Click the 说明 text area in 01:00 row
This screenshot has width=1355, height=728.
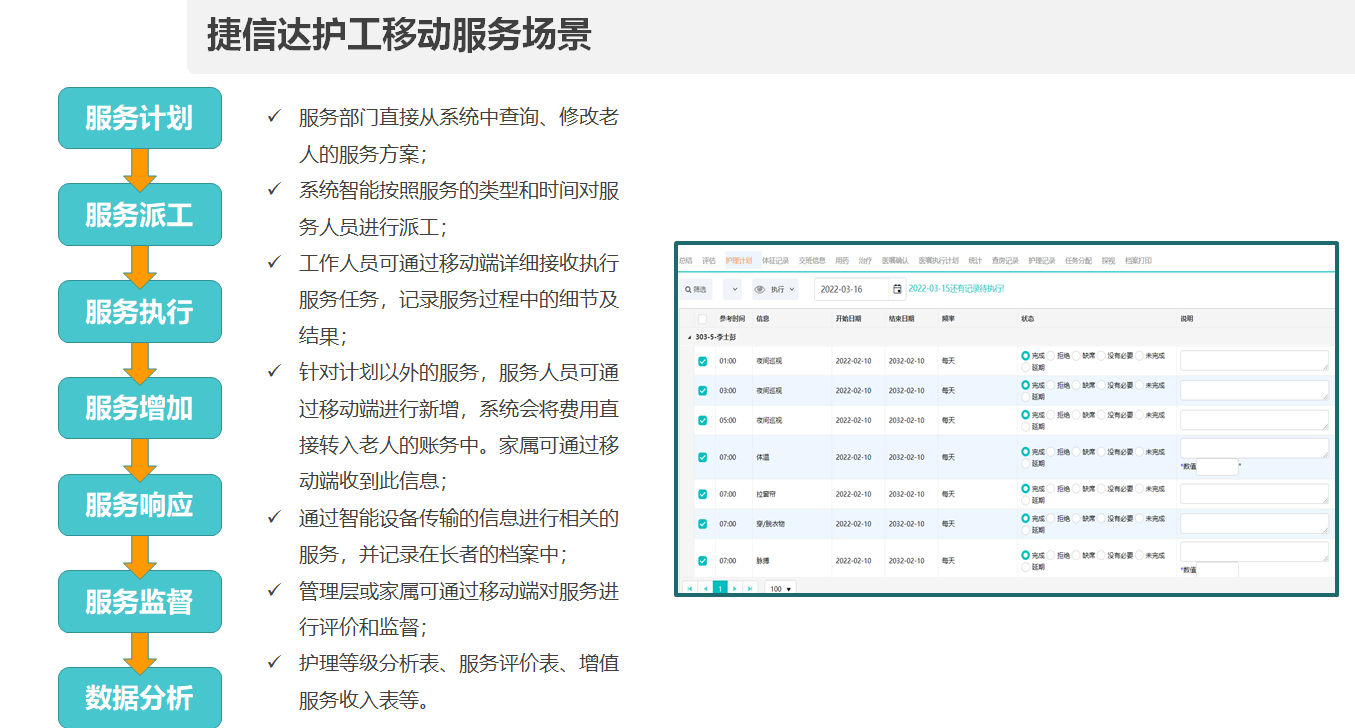pos(1255,361)
